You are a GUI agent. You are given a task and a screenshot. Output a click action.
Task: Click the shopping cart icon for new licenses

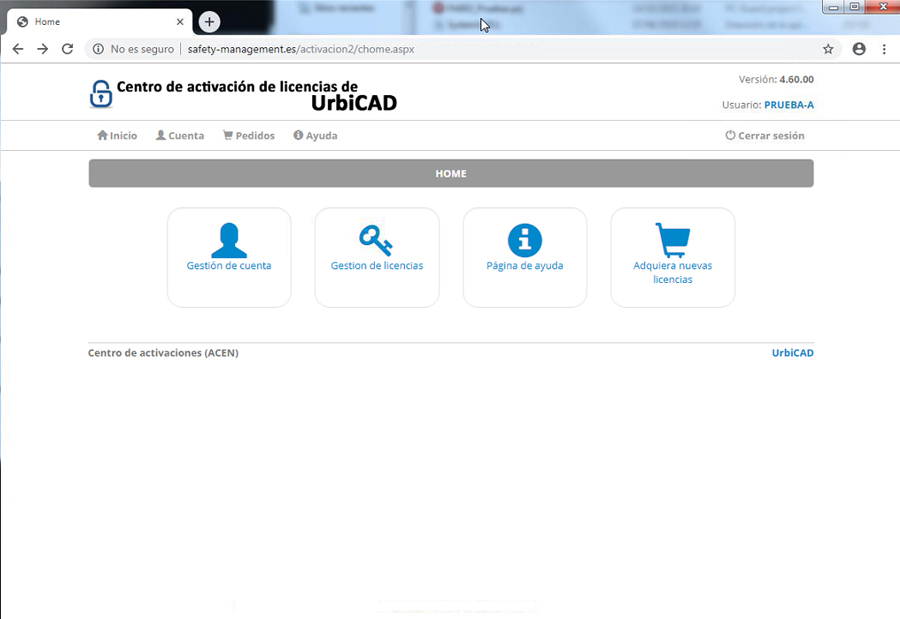pyautogui.click(x=673, y=240)
